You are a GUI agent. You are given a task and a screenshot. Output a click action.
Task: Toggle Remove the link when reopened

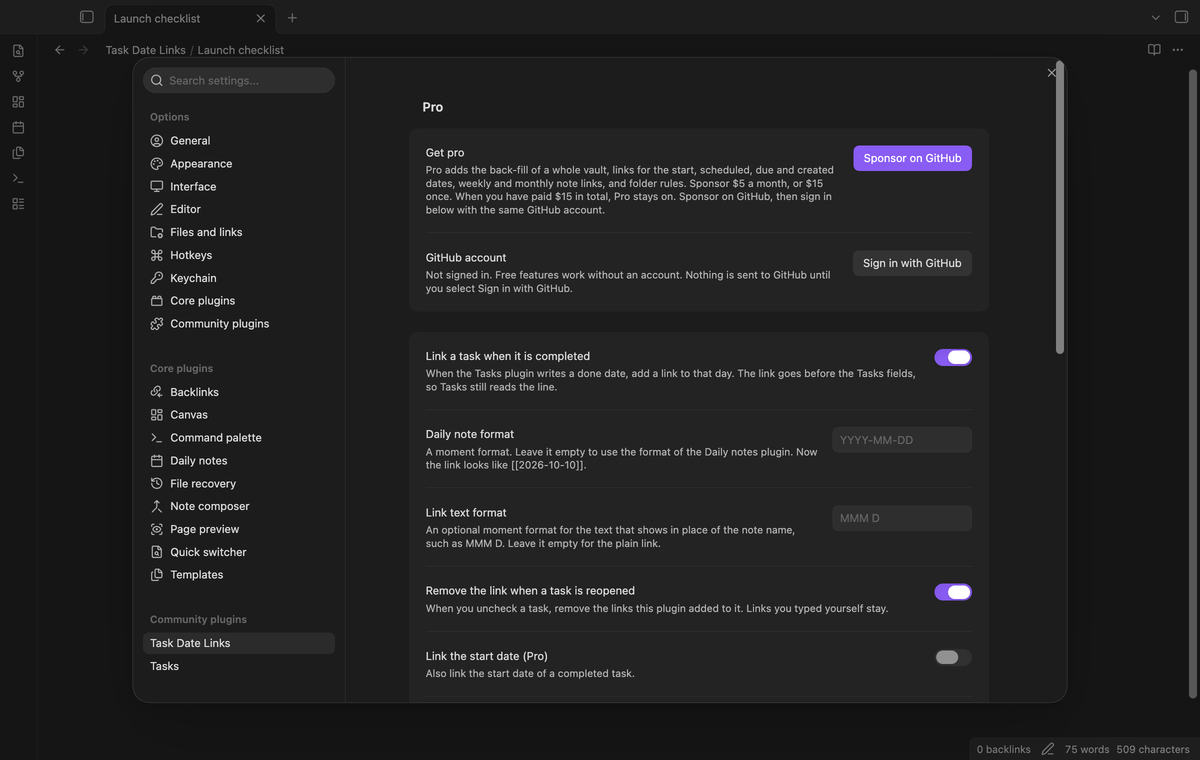[953, 592]
